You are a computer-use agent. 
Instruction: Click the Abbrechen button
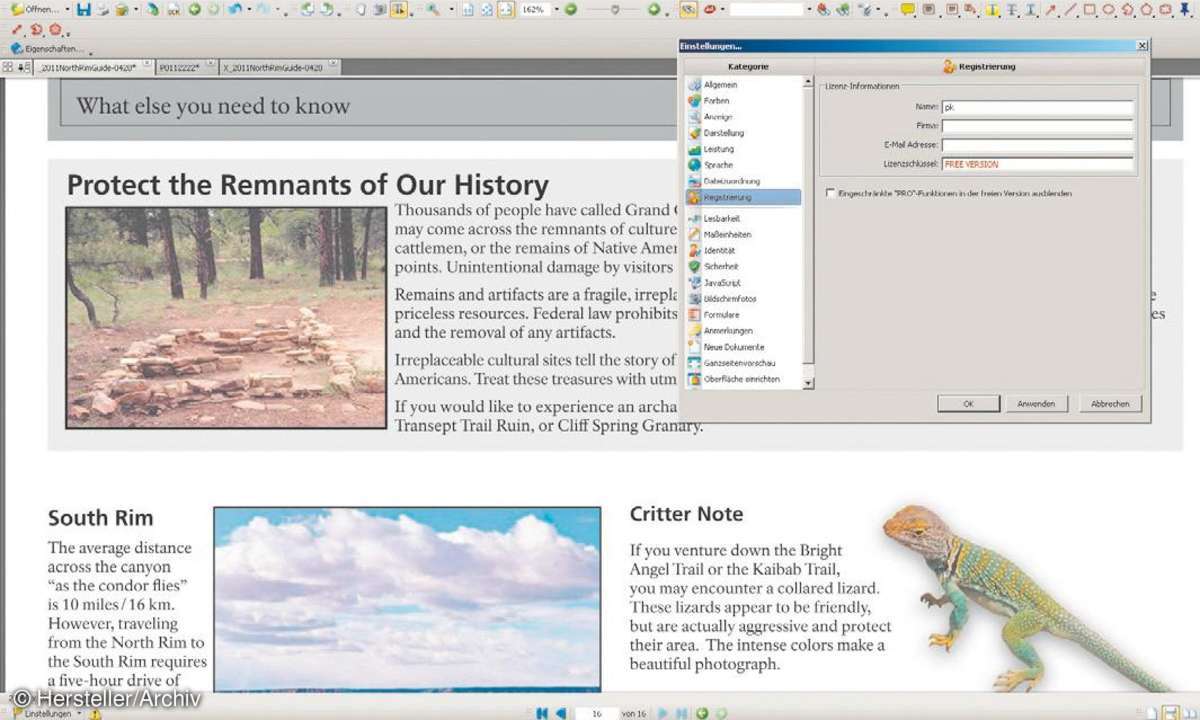[x=1110, y=404]
